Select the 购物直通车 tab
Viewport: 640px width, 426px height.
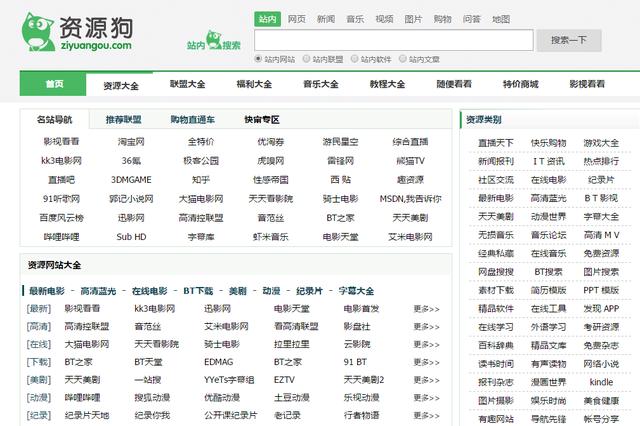pos(192,120)
